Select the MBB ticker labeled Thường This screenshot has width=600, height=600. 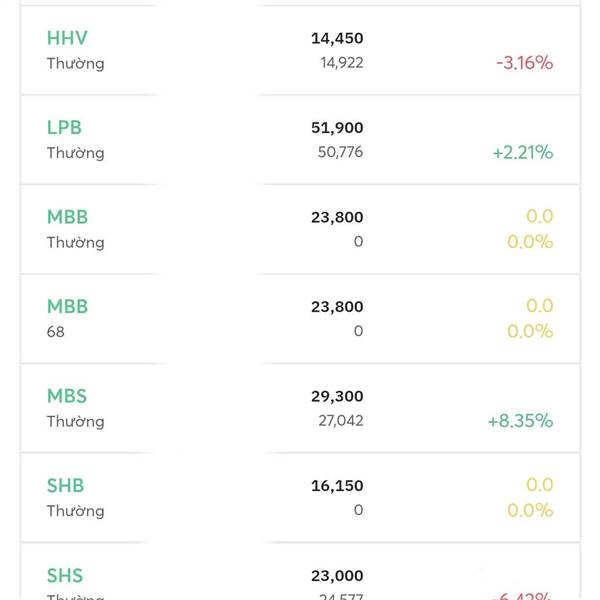(67, 217)
